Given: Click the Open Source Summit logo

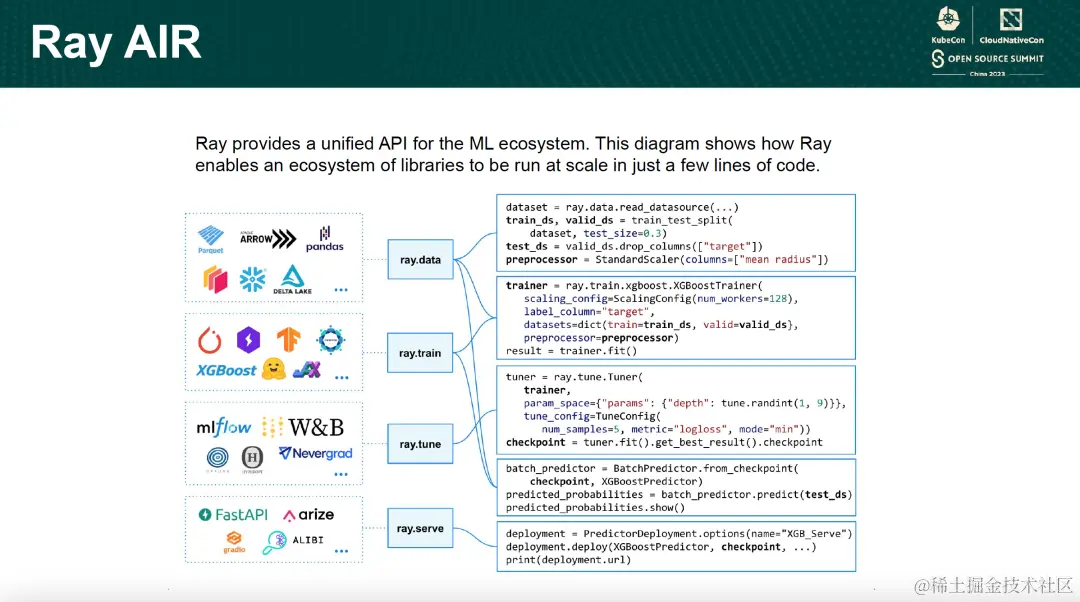Looking at the screenshot, I should pos(988,60).
